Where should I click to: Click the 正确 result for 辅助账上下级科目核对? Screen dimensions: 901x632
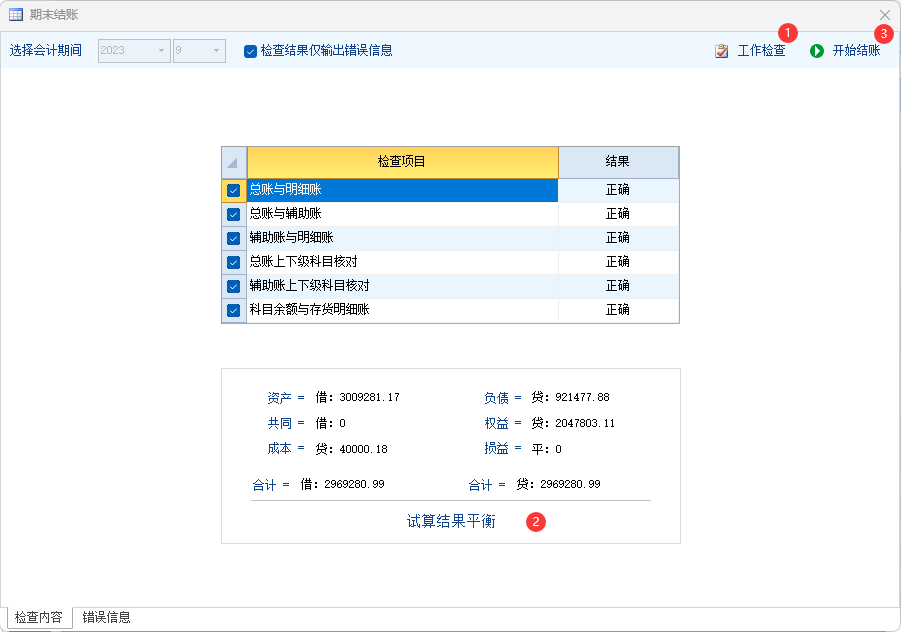coord(618,286)
